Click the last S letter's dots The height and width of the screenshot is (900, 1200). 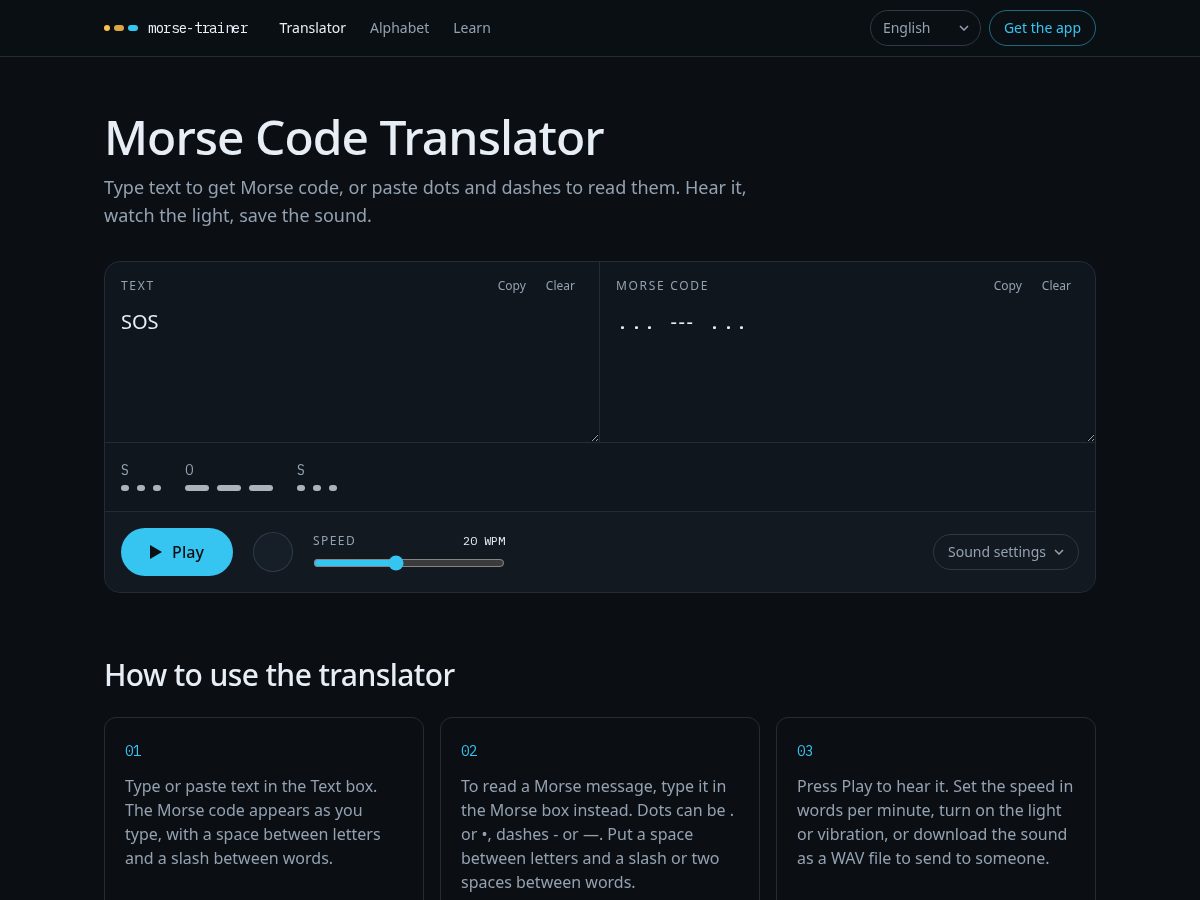(x=317, y=488)
